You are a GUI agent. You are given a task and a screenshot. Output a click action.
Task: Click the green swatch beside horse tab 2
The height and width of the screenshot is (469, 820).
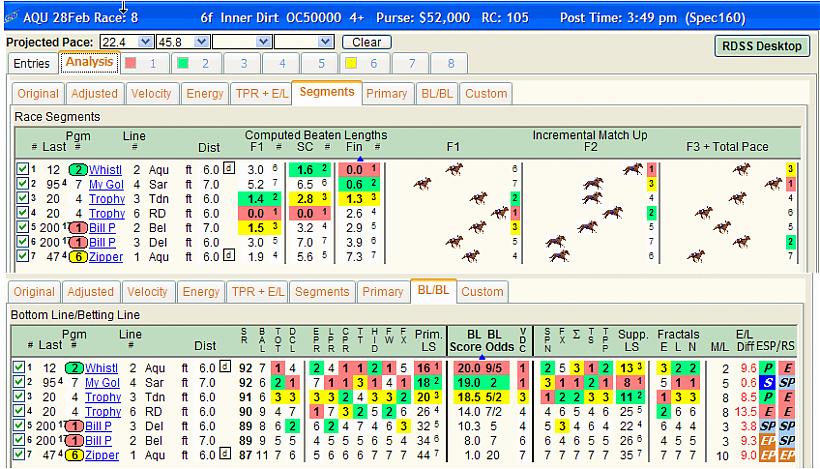click(183, 63)
